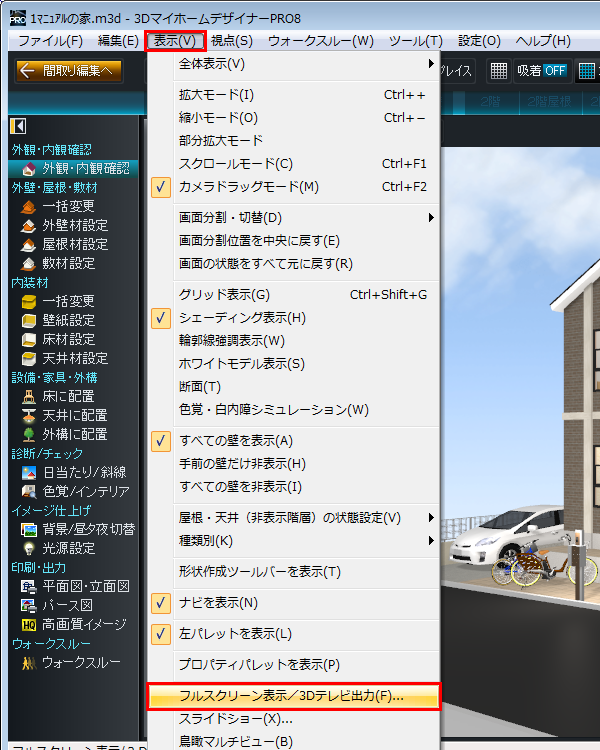Open the ツール(T) menu in menu bar

point(415,41)
